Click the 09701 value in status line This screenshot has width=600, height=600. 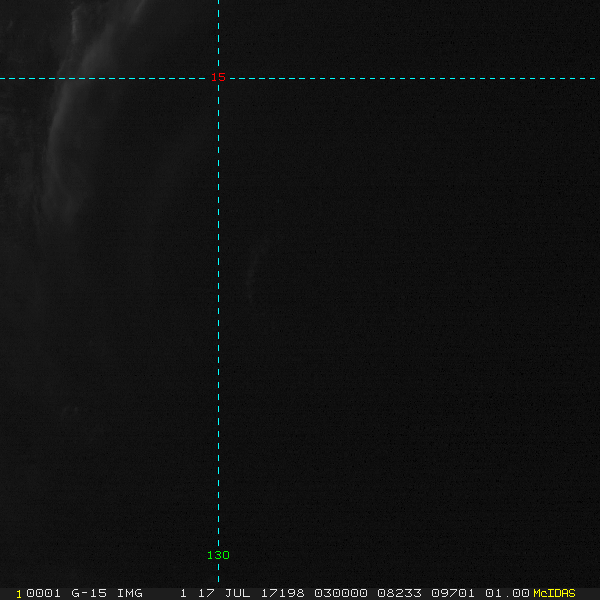pyautogui.click(x=455, y=593)
